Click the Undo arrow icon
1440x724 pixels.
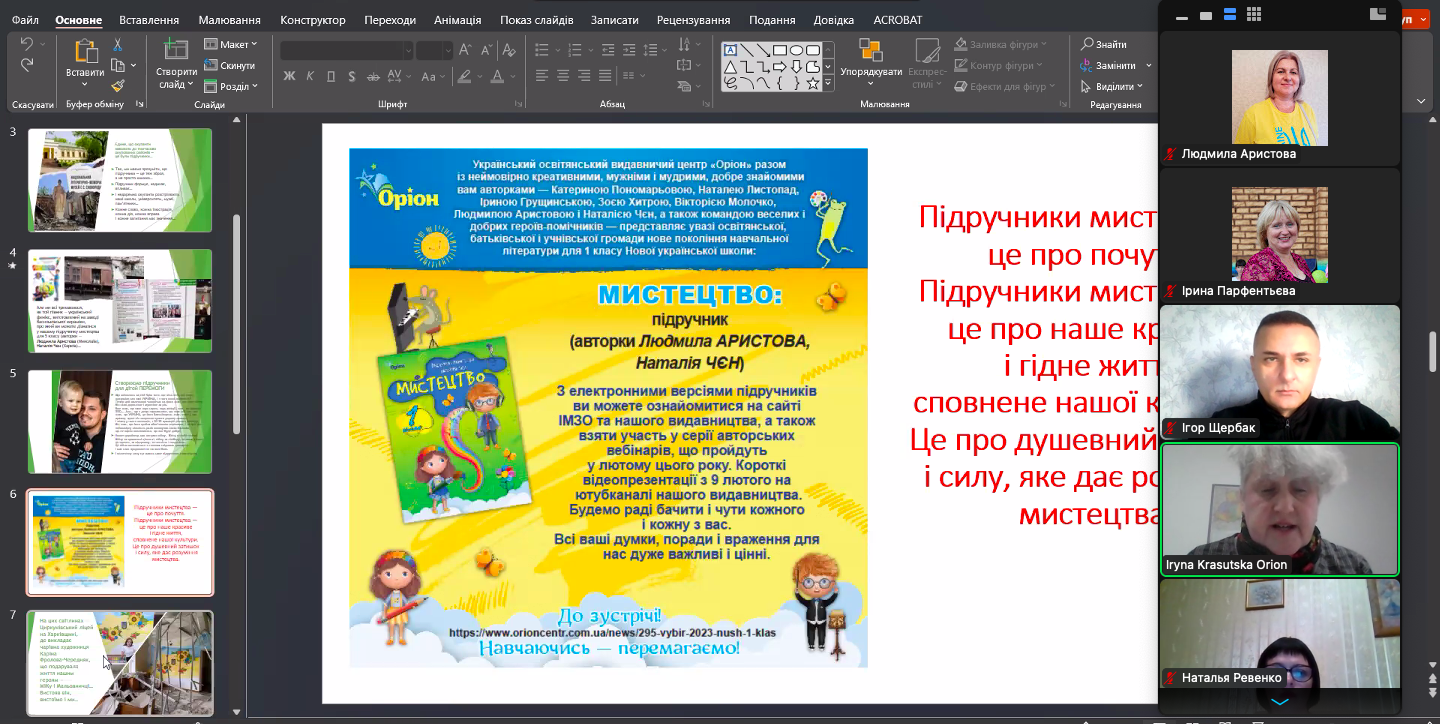pos(26,44)
